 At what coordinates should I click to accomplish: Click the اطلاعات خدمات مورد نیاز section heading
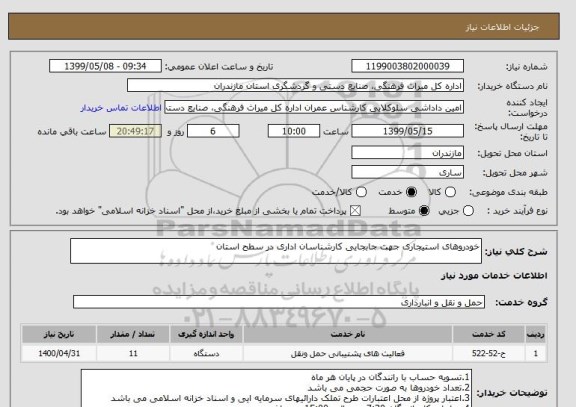click(x=494, y=276)
